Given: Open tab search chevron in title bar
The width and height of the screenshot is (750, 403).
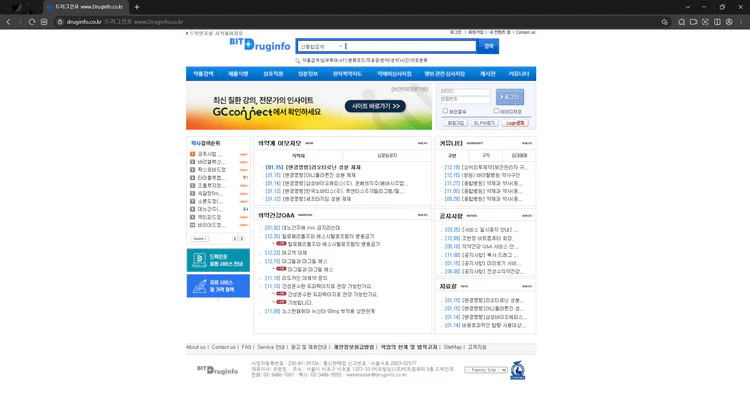Looking at the screenshot, I should [x=687, y=7].
